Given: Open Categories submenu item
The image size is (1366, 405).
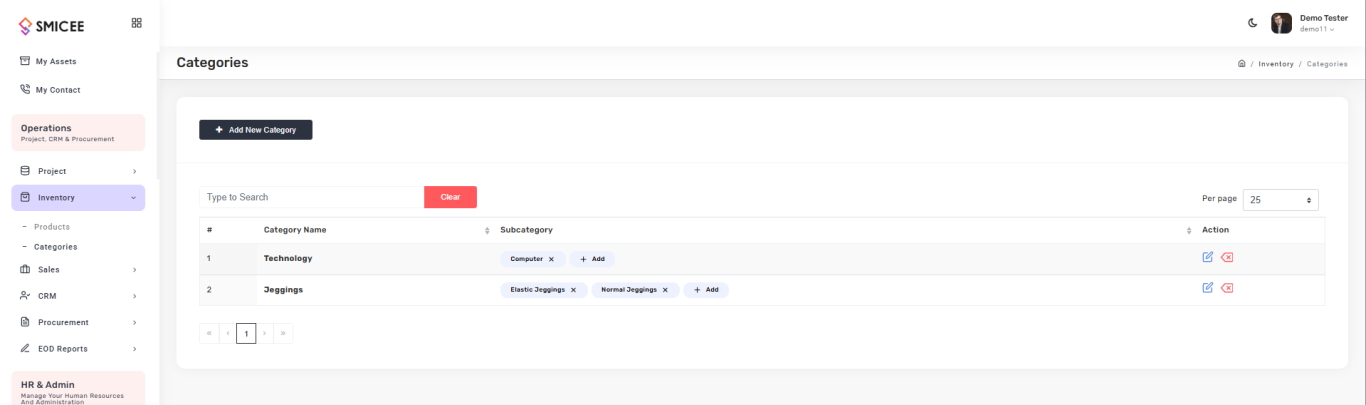Looking at the screenshot, I should point(56,246).
